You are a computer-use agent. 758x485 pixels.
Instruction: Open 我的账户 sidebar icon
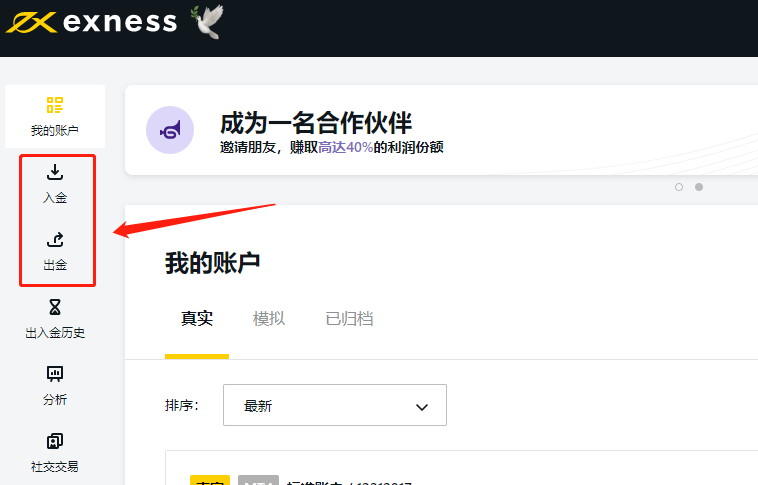coord(55,104)
